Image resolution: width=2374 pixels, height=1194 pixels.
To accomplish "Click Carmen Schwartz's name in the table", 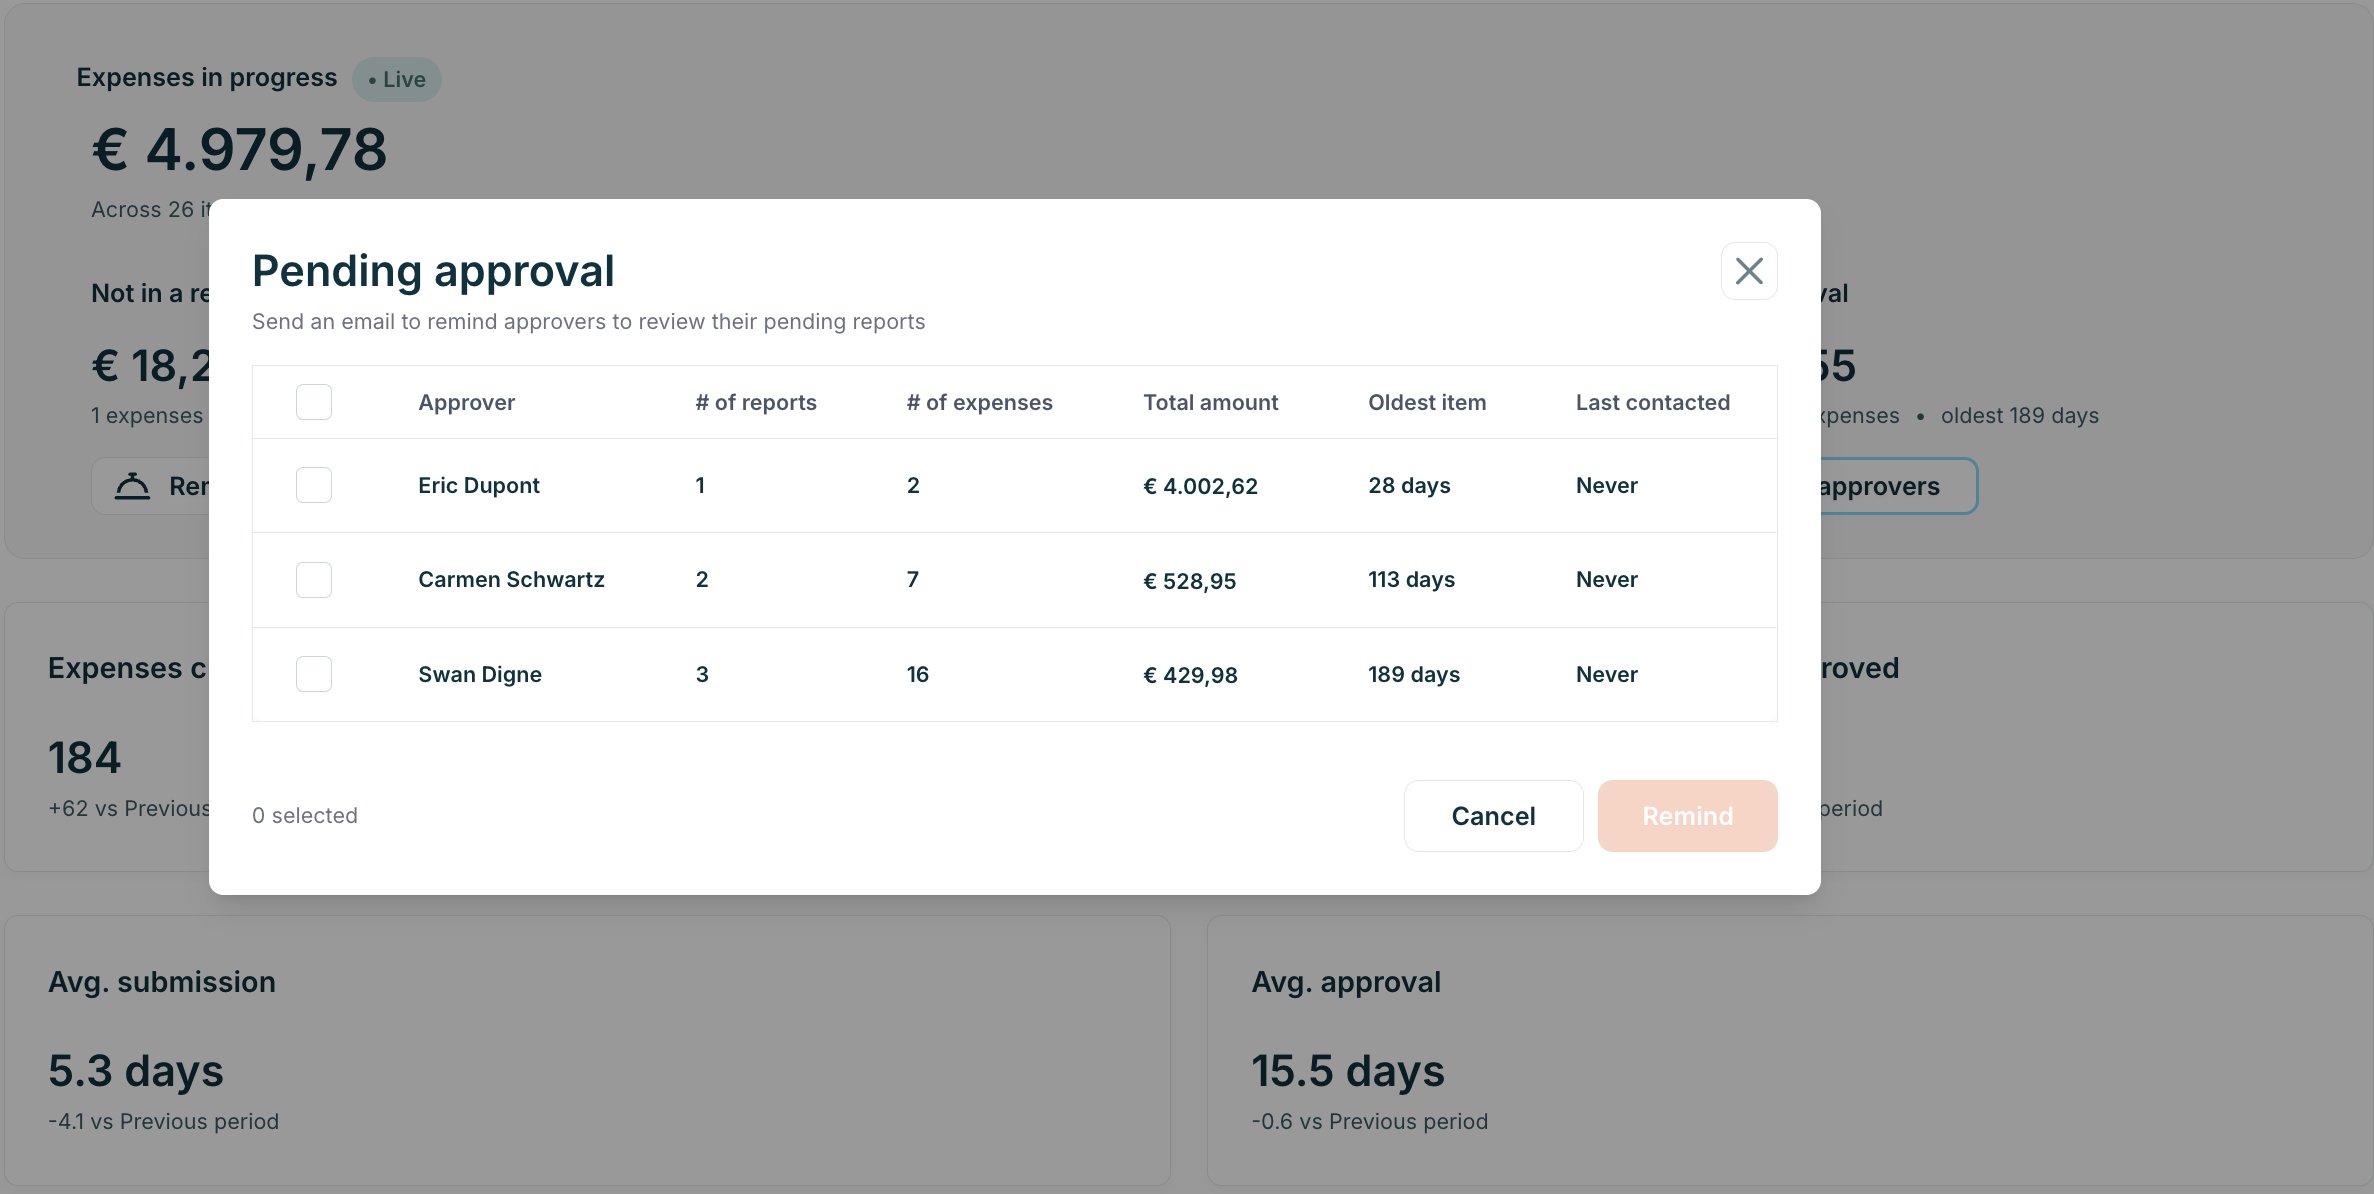I will tap(511, 580).
